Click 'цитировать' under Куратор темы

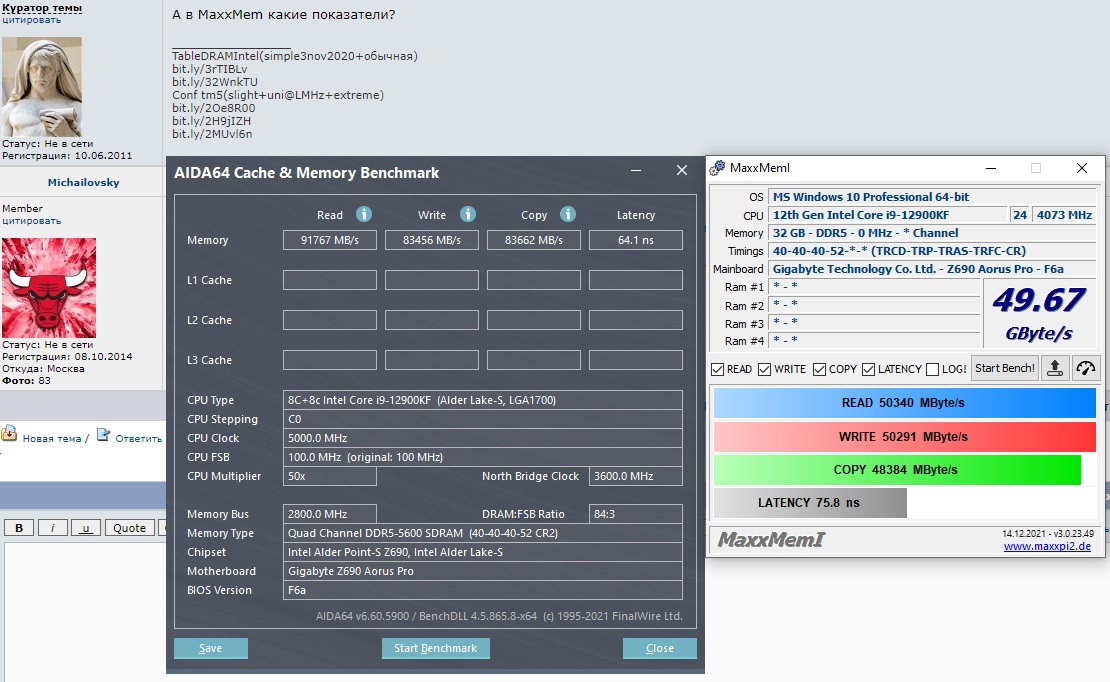pyautogui.click(x=32, y=20)
